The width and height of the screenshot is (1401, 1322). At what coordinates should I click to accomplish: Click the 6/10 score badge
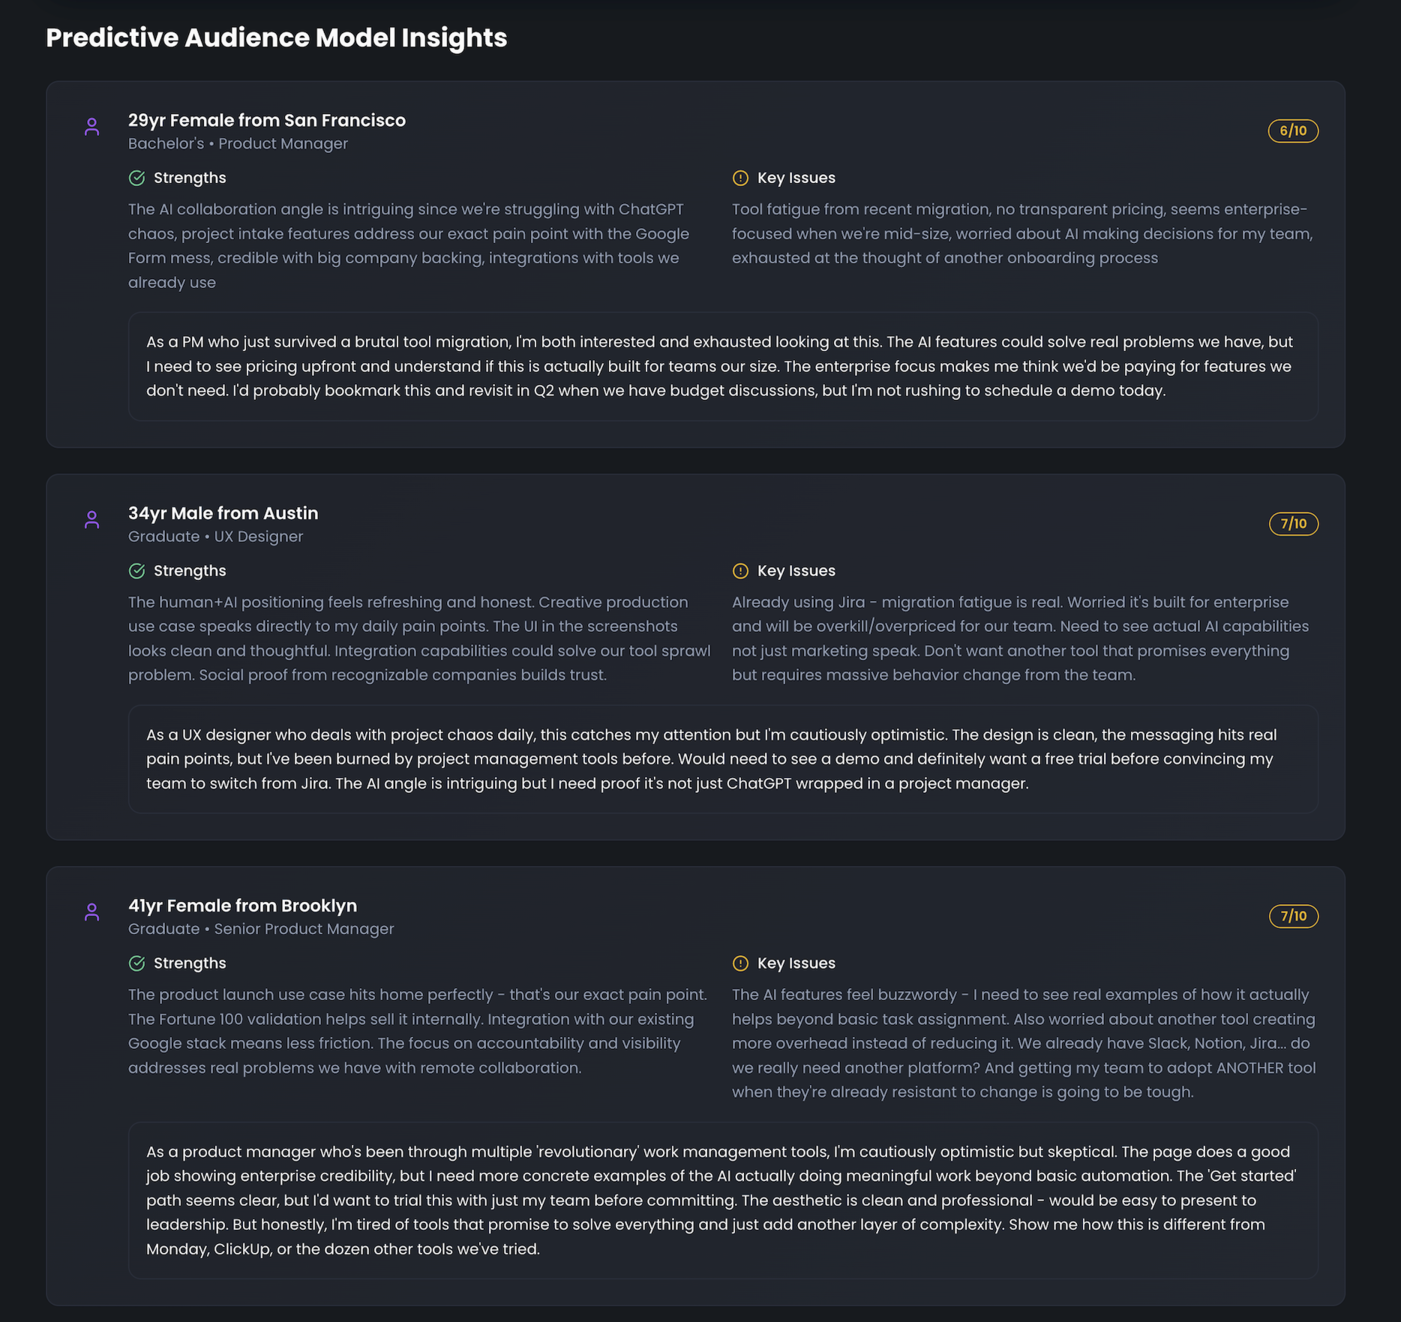[x=1293, y=131]
